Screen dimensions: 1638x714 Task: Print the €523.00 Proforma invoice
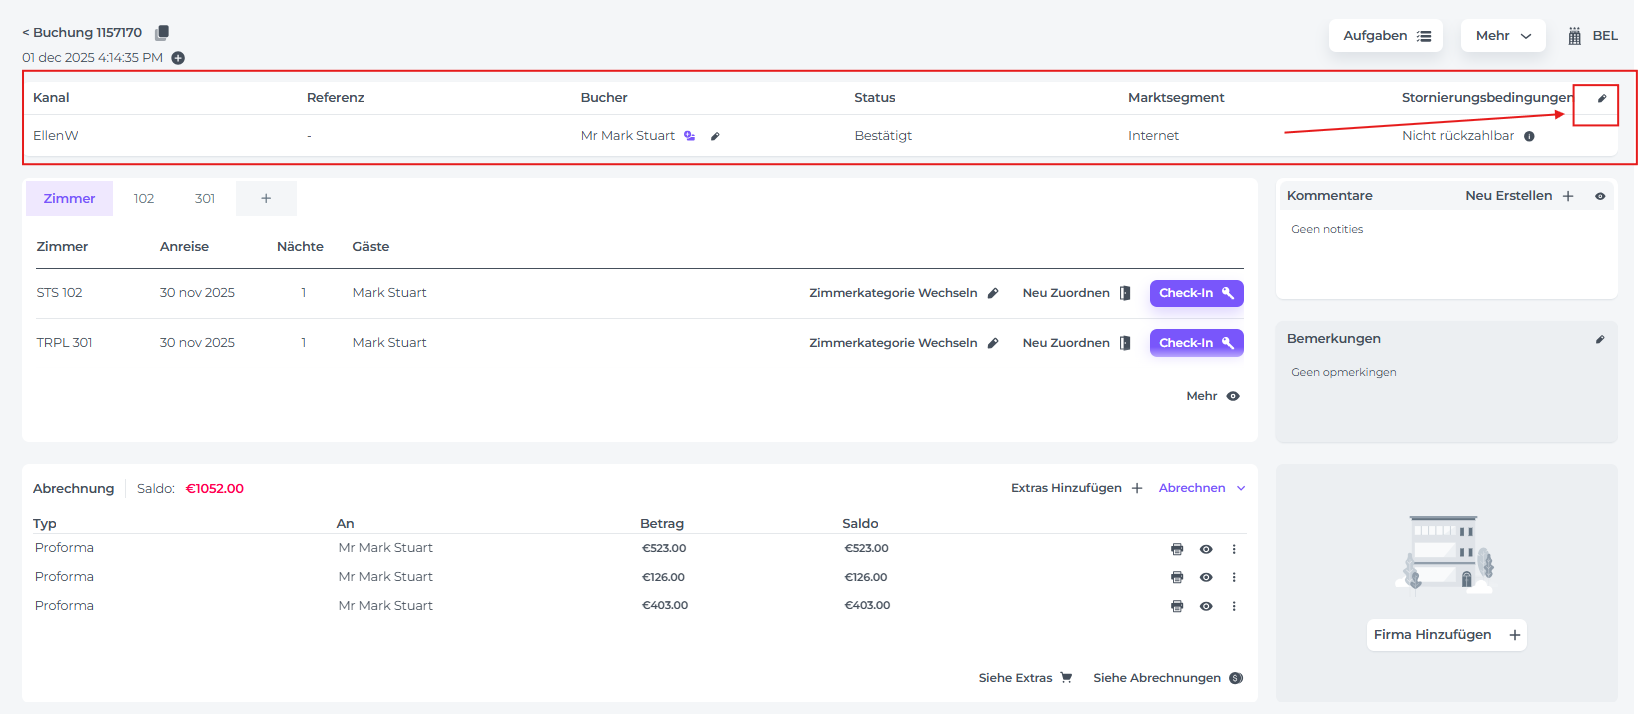(1177, 549)
